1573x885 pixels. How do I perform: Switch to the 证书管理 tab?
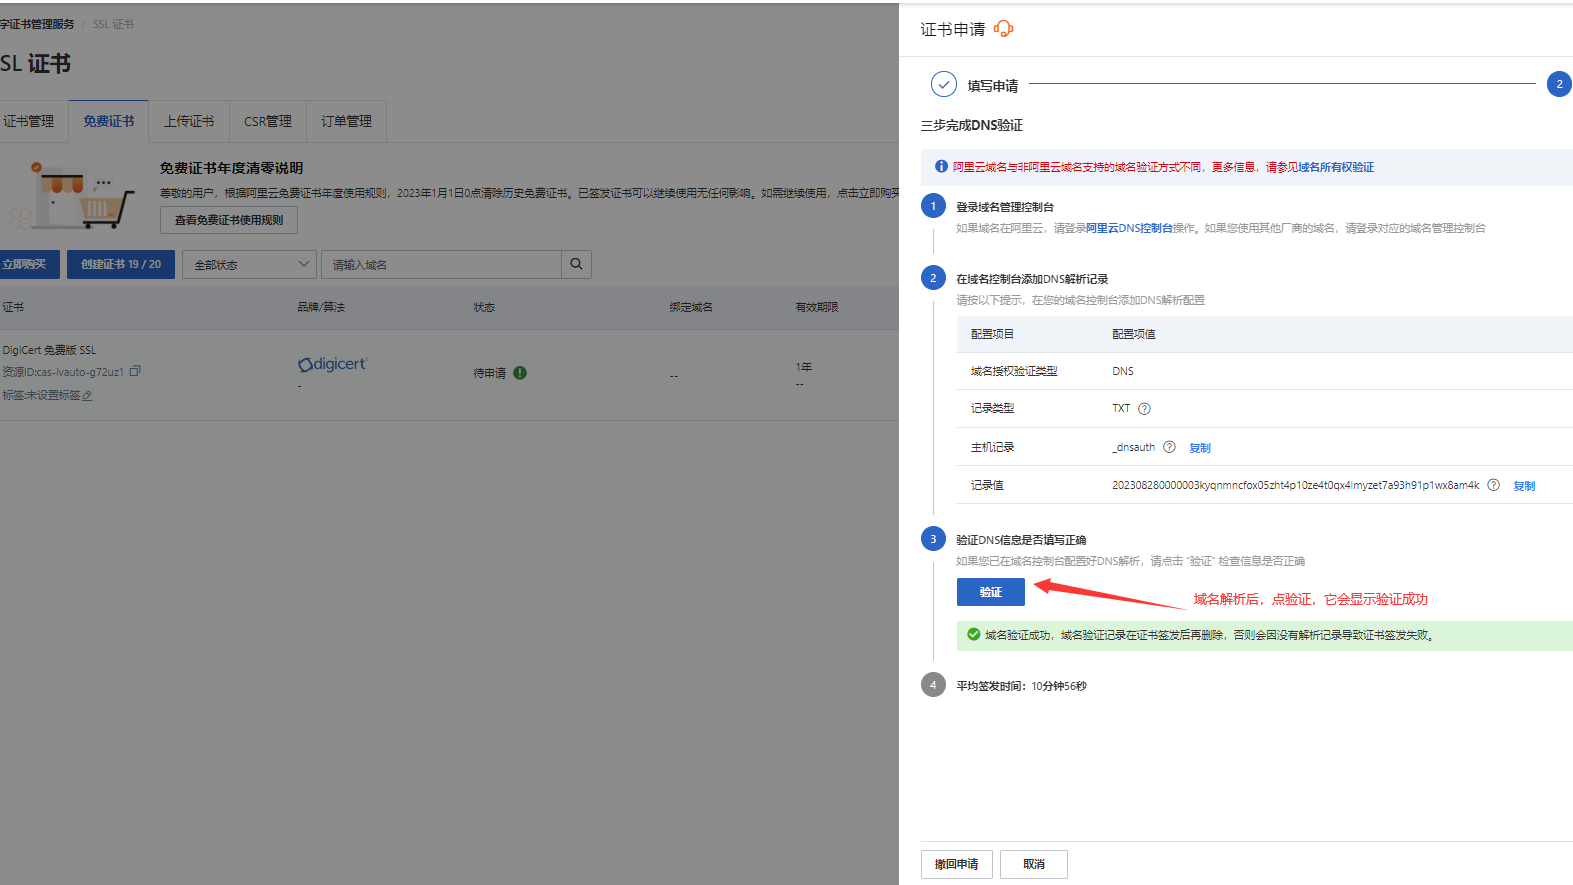(x=28, y=121)
